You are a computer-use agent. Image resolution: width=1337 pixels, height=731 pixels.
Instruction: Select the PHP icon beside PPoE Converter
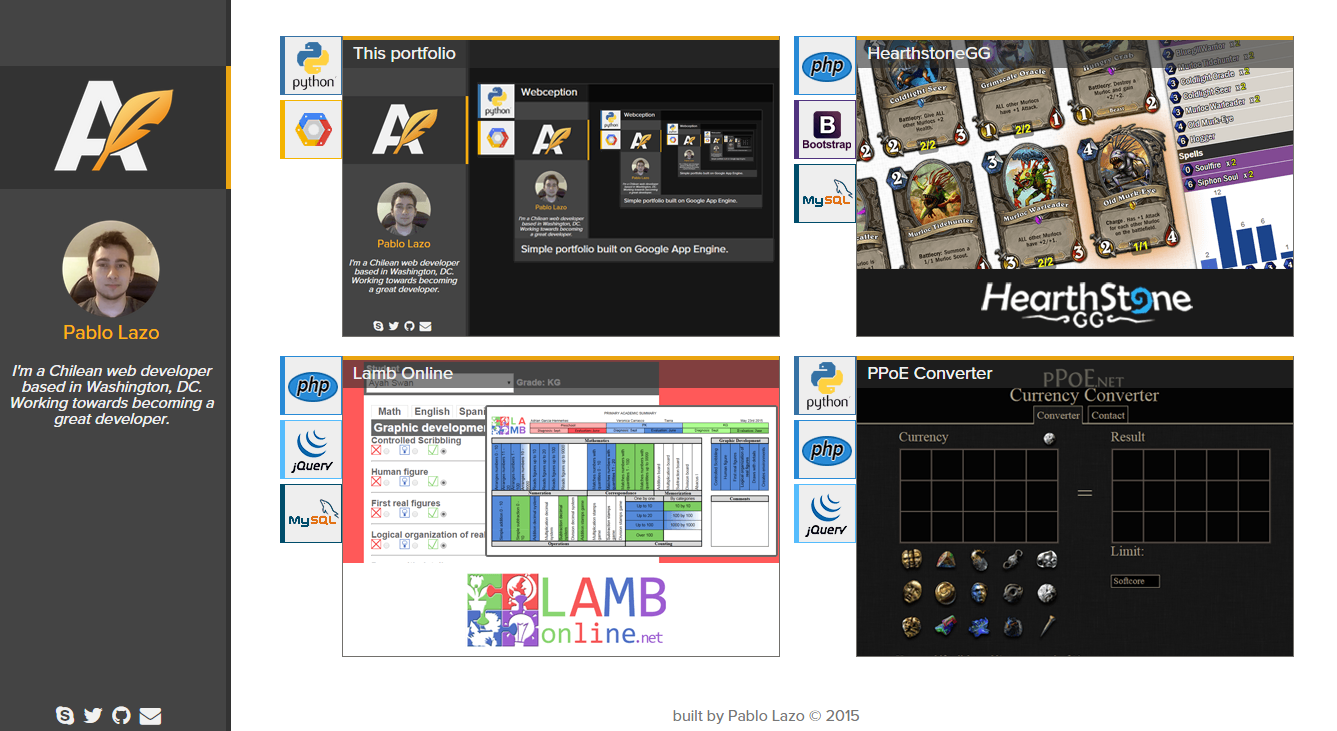(x=825, y=450)
